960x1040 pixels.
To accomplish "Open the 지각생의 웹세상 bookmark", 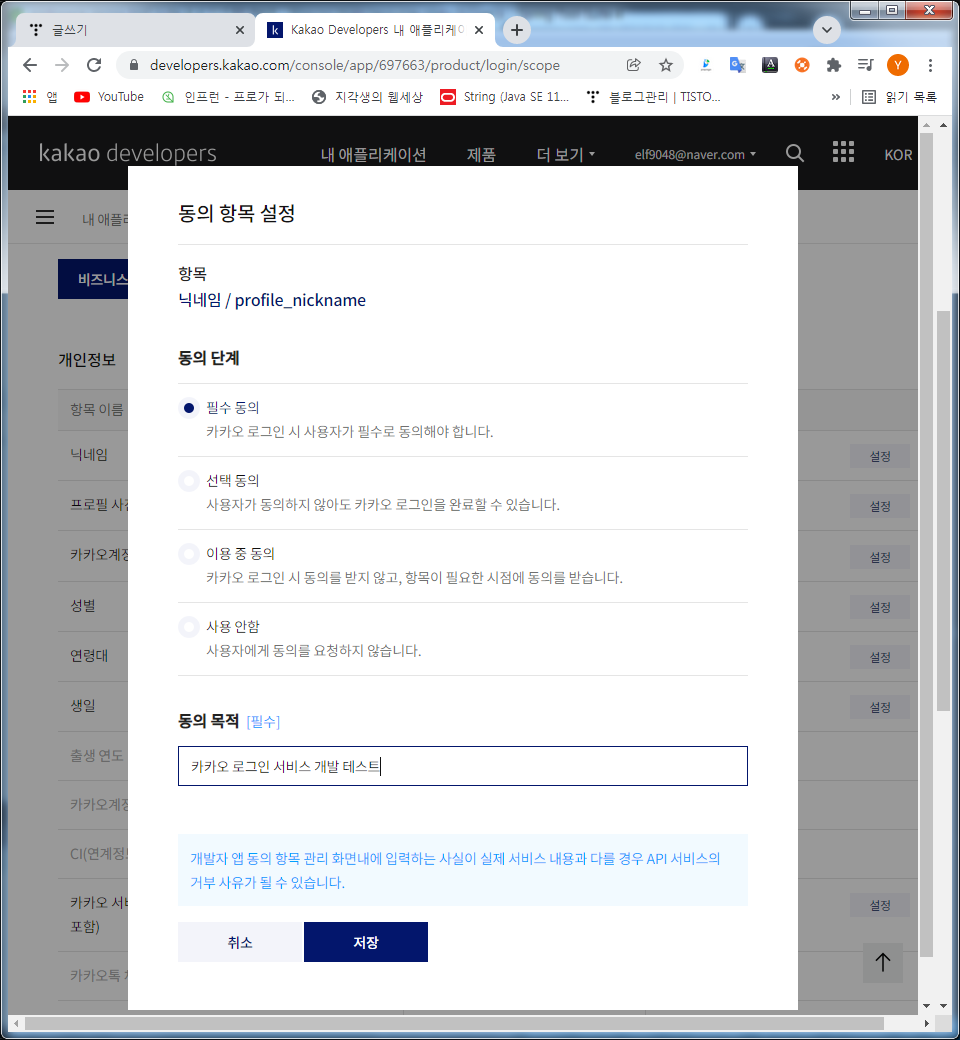I will pos(367,97).
